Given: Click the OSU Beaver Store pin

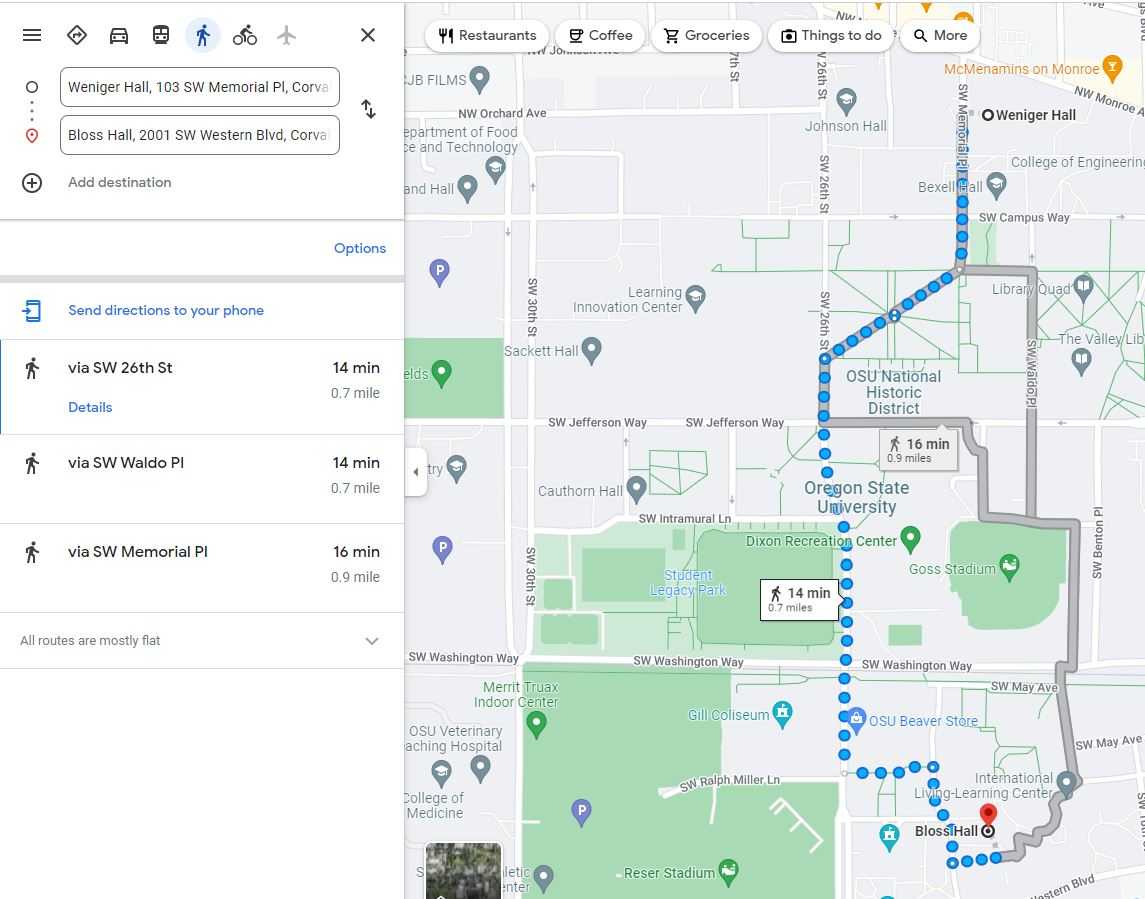Looking at the screenshot, I should [x=857, y=719].
